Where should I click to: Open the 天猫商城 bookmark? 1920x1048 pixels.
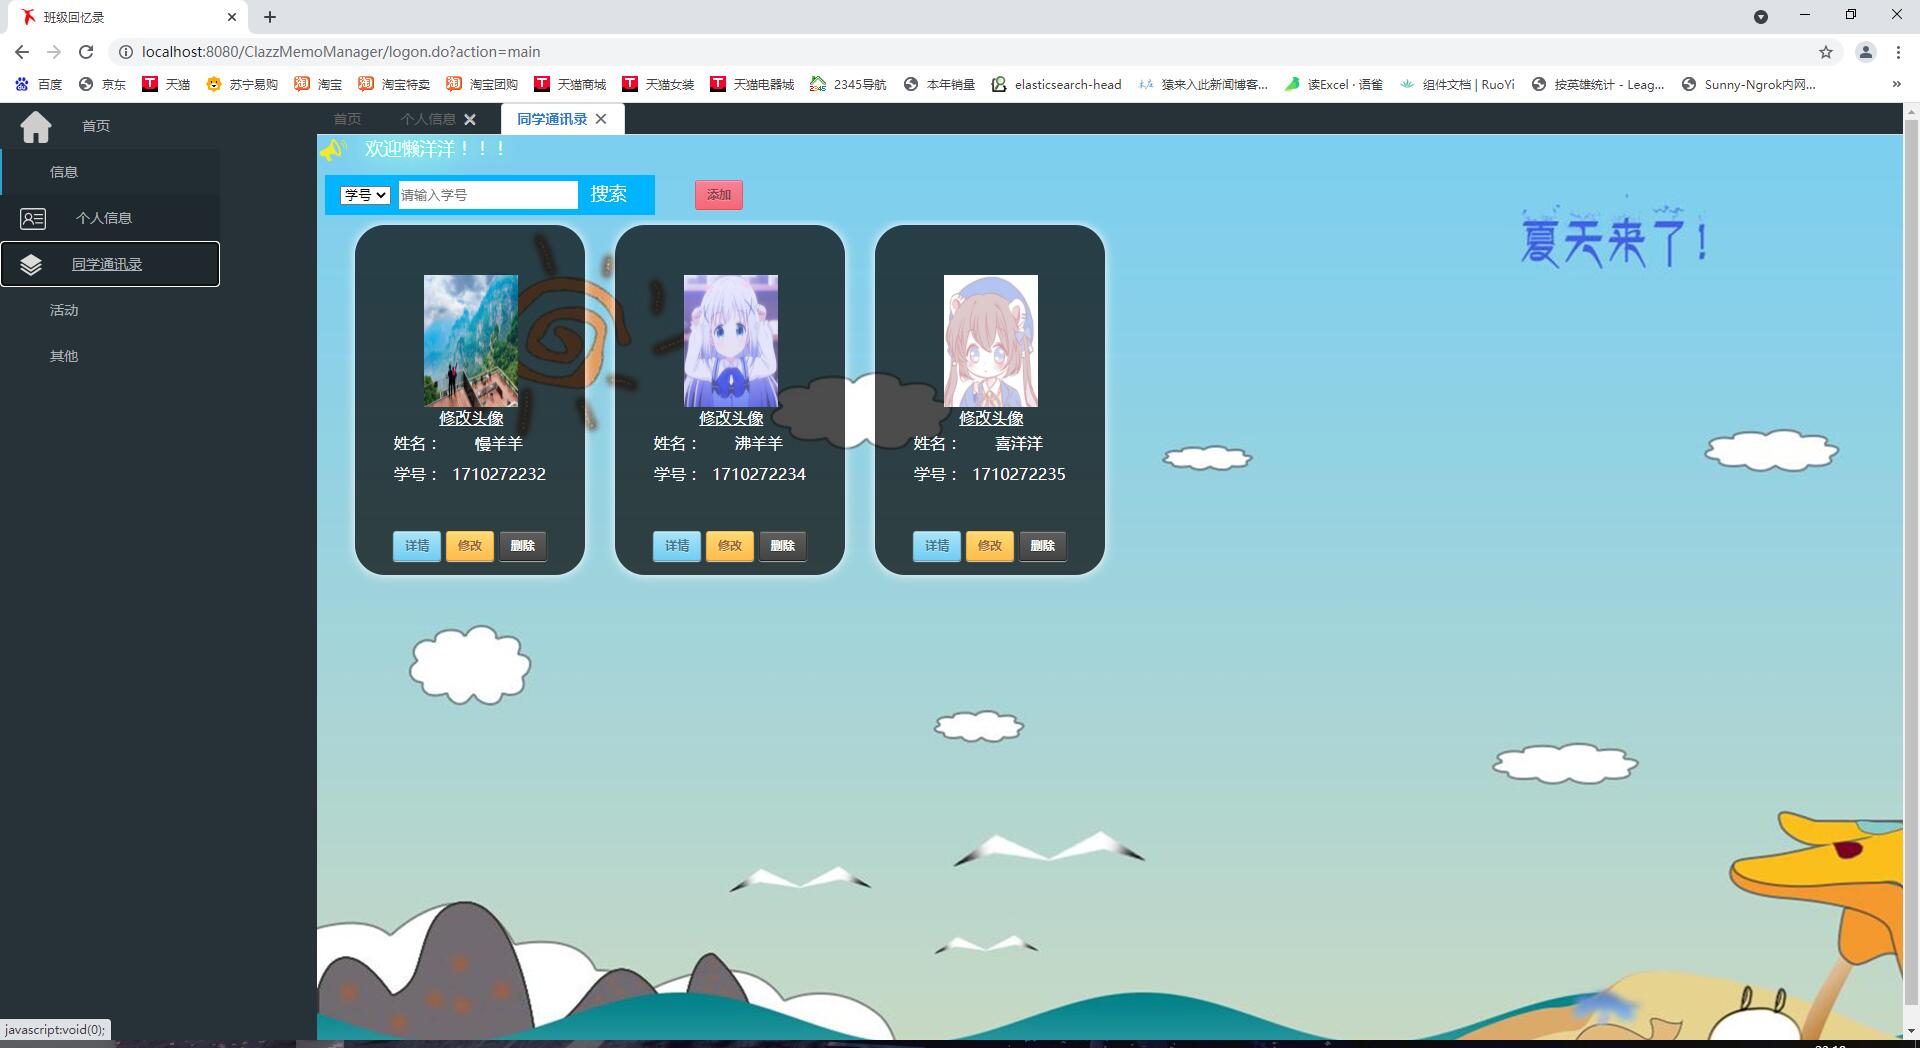(x=570, y=84)
